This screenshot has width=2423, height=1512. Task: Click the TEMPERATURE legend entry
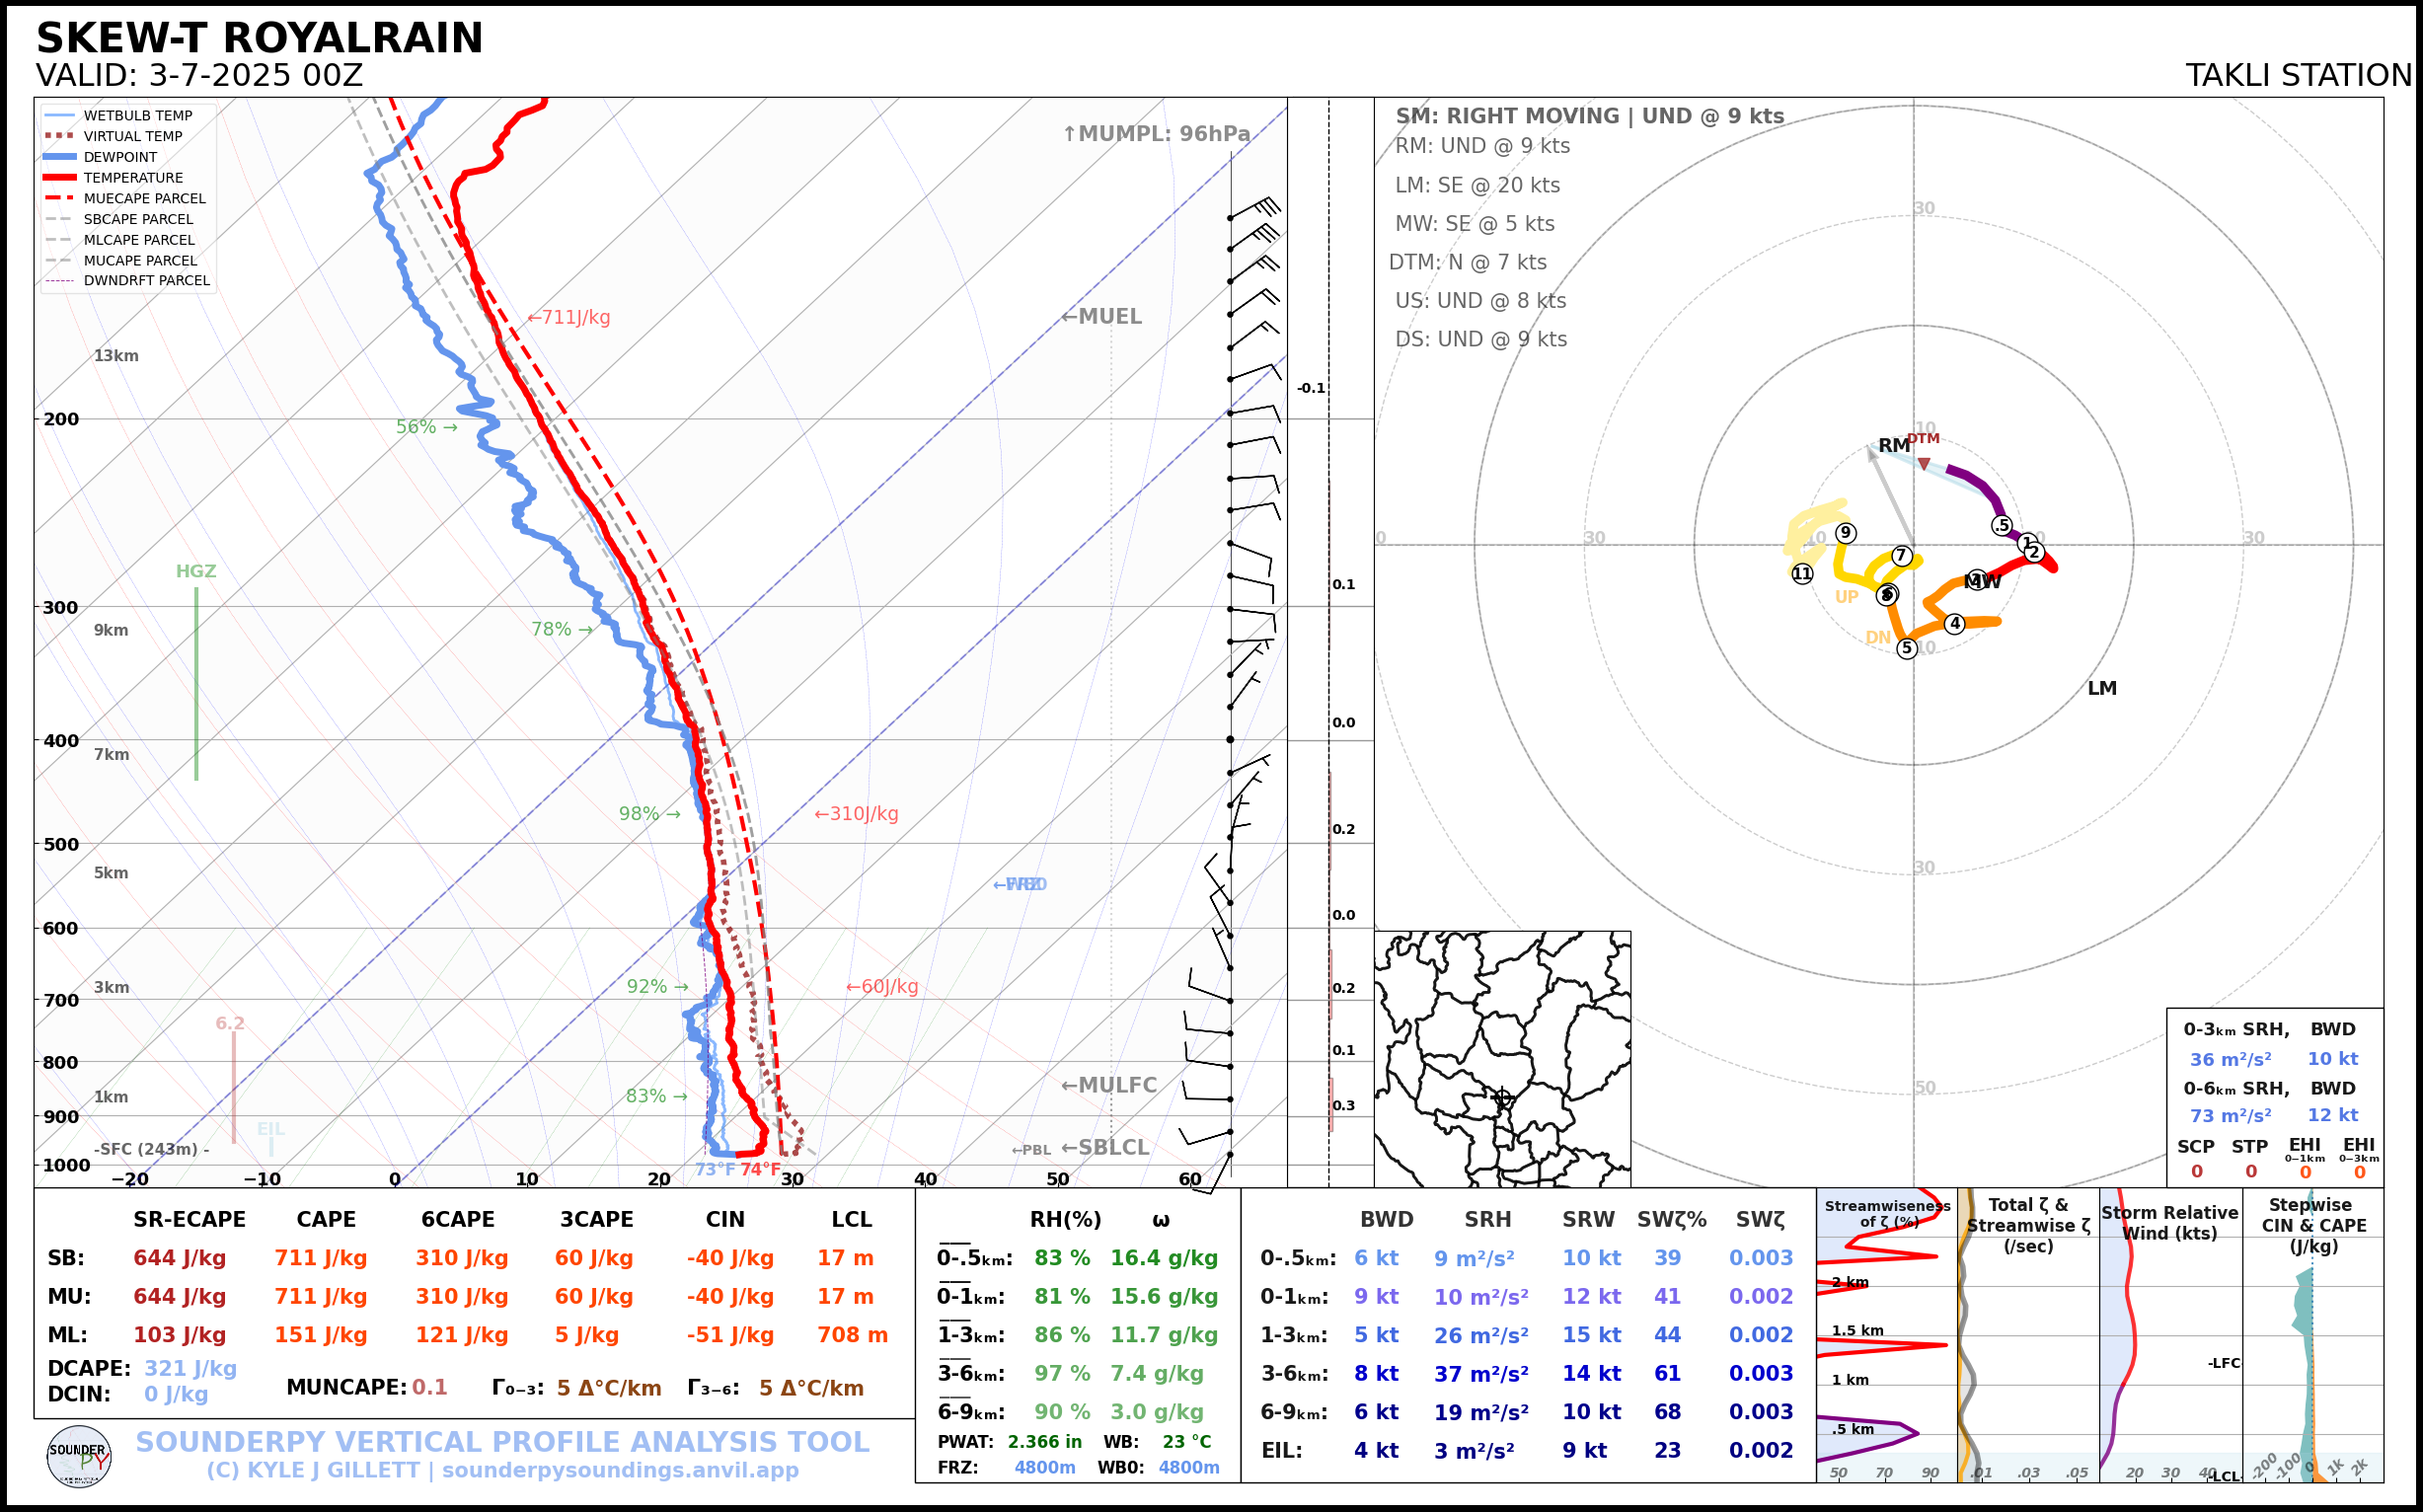[132, 178]
